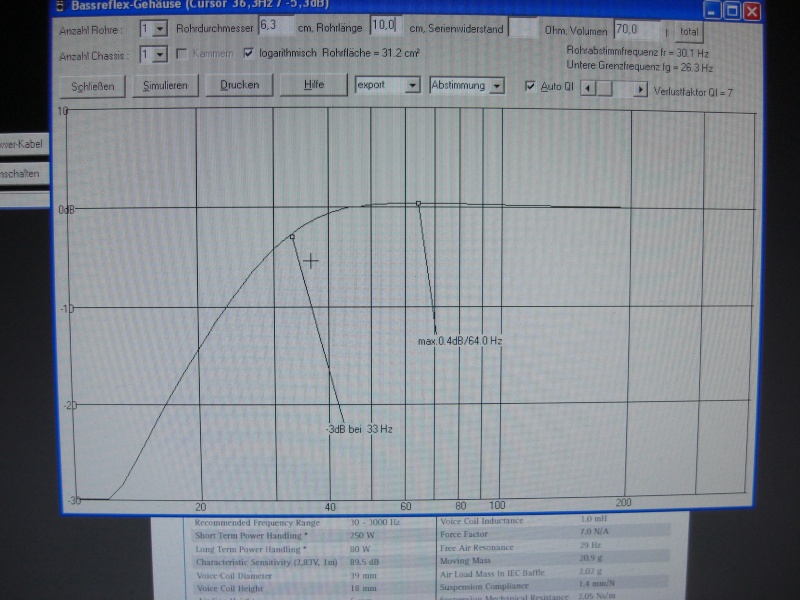Open Hilfe for the bass reflex window
800x600 pixels.
click(314, 85)
